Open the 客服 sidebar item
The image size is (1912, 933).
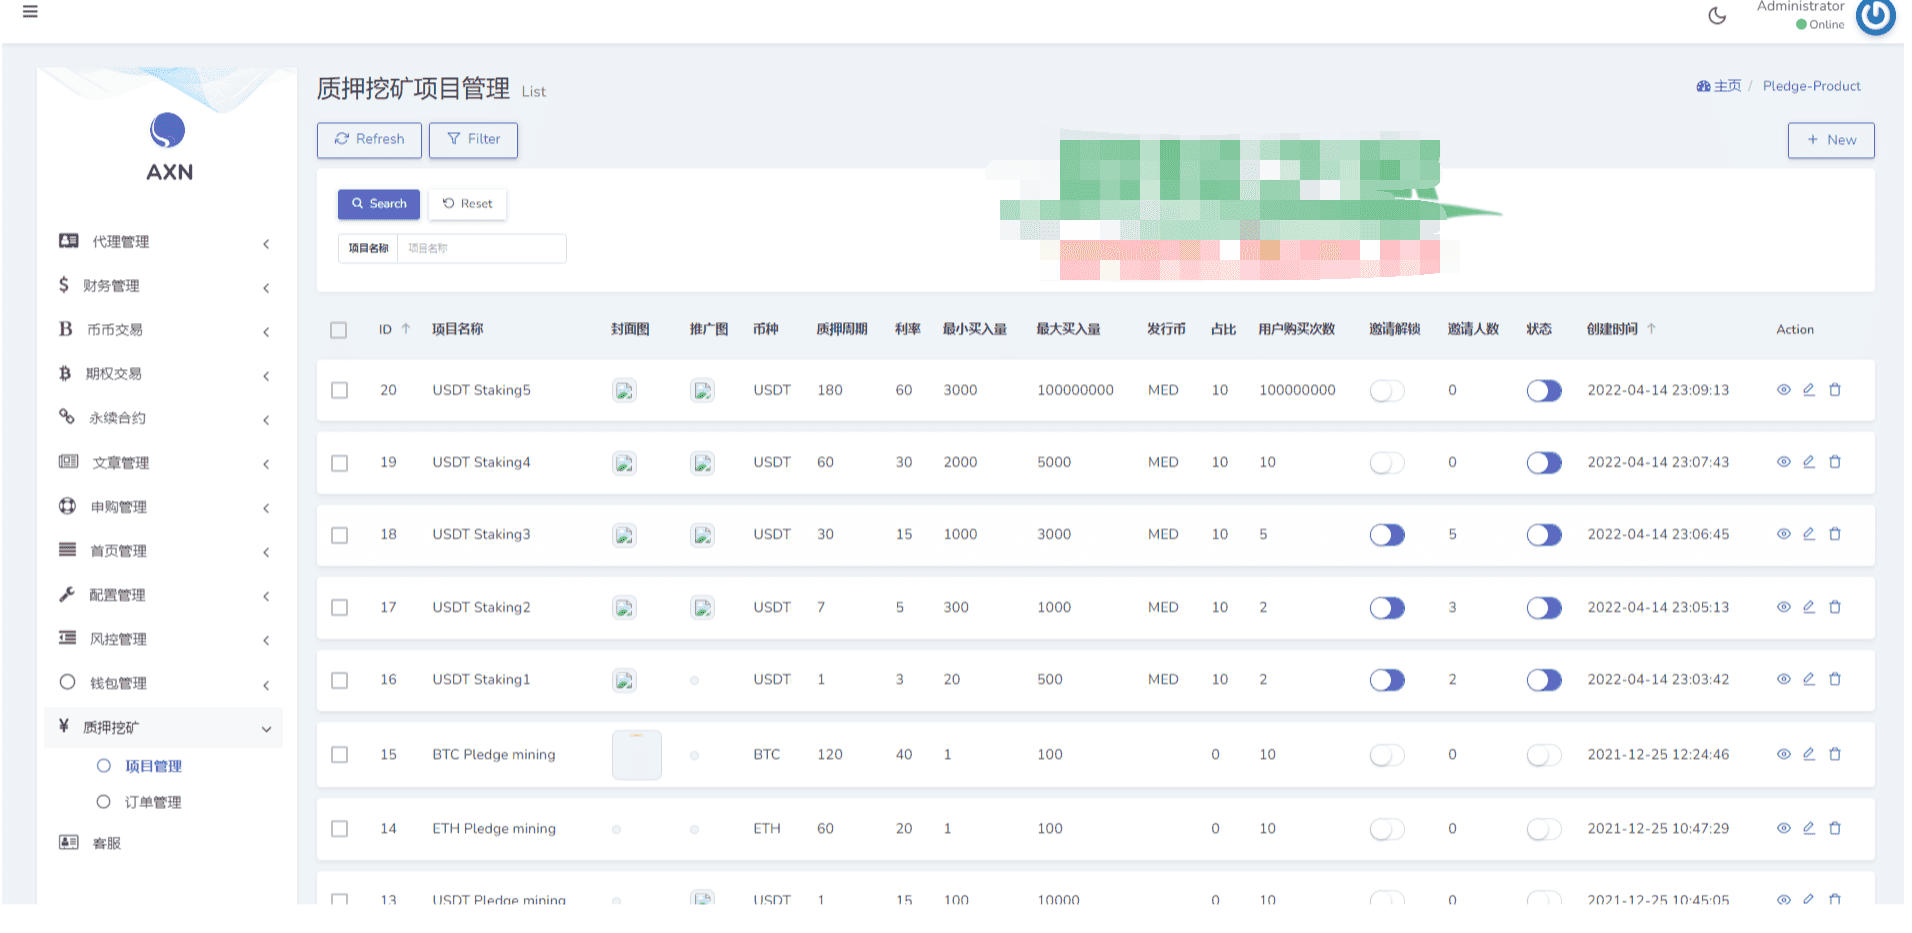point(106,843)
